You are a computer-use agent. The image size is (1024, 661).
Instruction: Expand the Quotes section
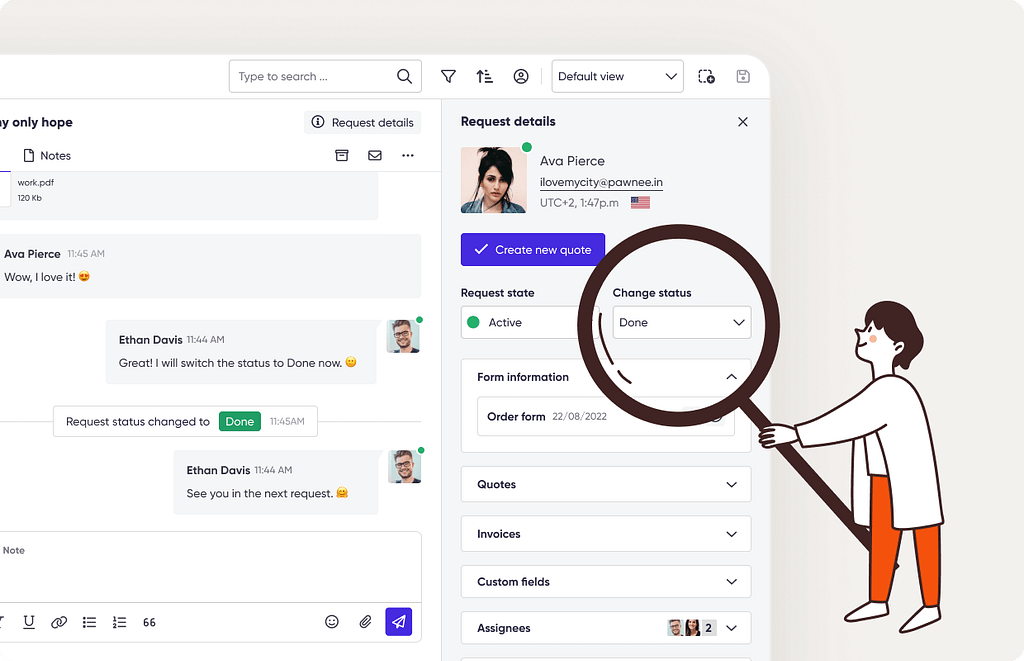click(x=606, y=484)
